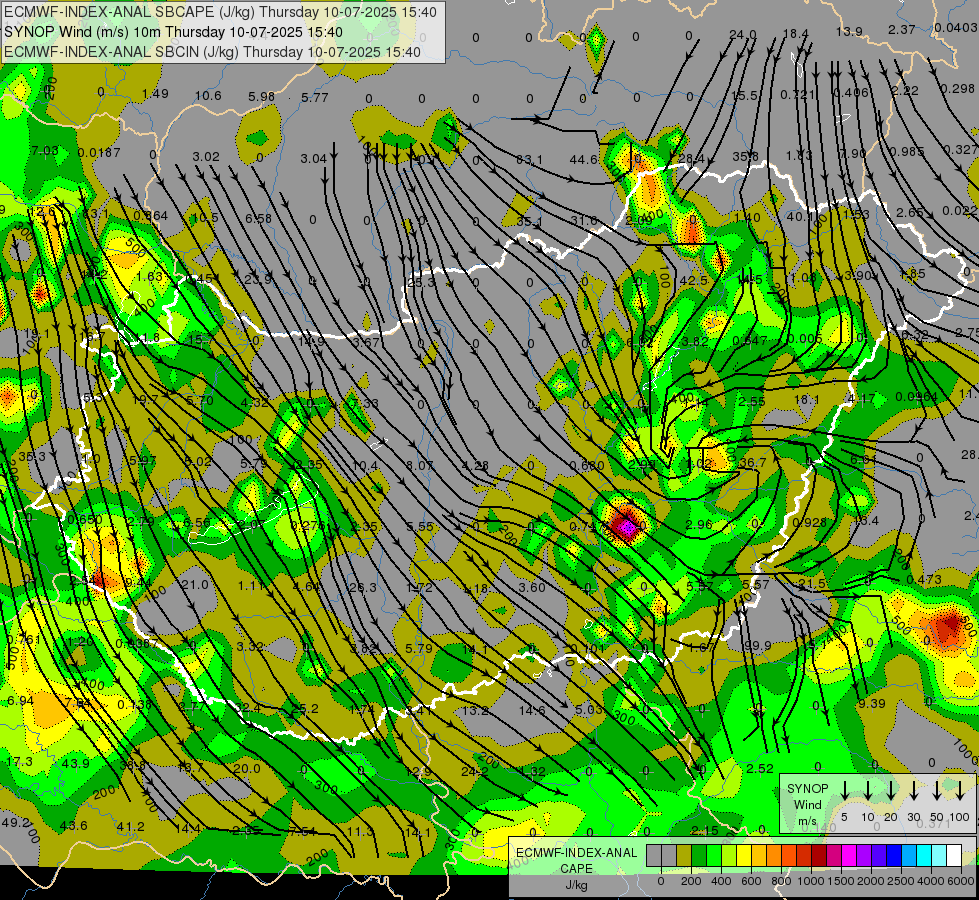
Task: Click the 800 tick label on CAPE scale
Action: pos(781,881)
